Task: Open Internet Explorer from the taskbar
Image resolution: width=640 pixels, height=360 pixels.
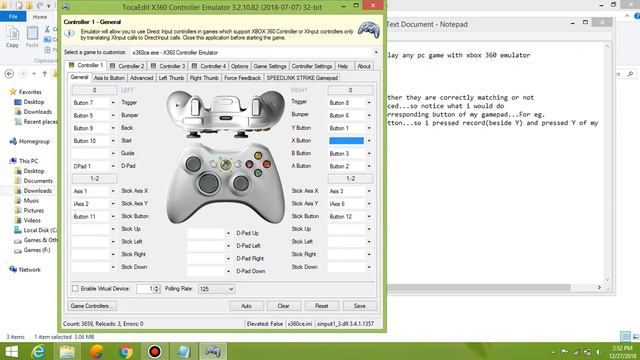Action: coord(38,351)
